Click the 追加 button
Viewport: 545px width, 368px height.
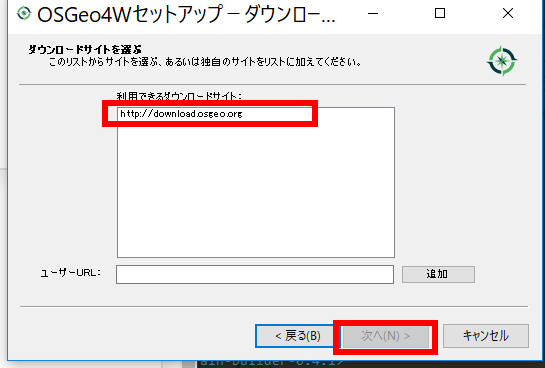tap(438, 274)
